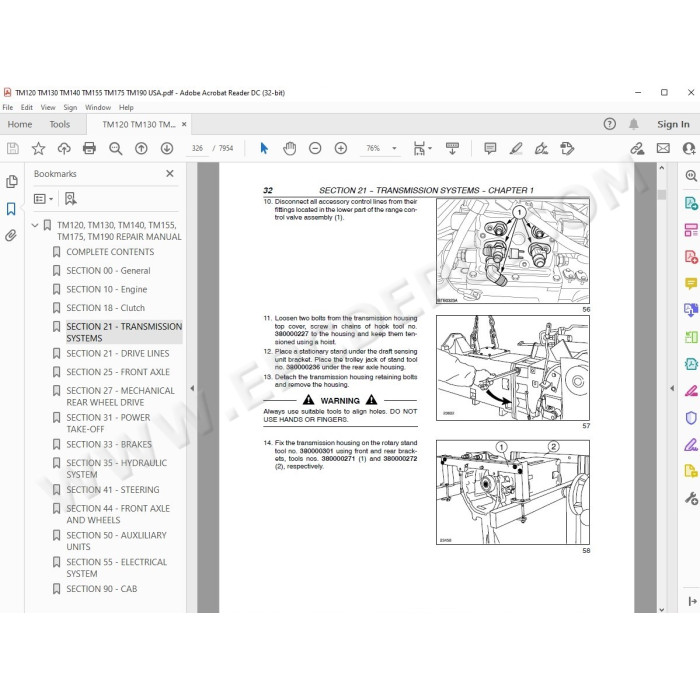Open SECTION 90 - CAB bookmark
Image resolution: width=700 pixels, height=700 pixels.
pos(102,589)
